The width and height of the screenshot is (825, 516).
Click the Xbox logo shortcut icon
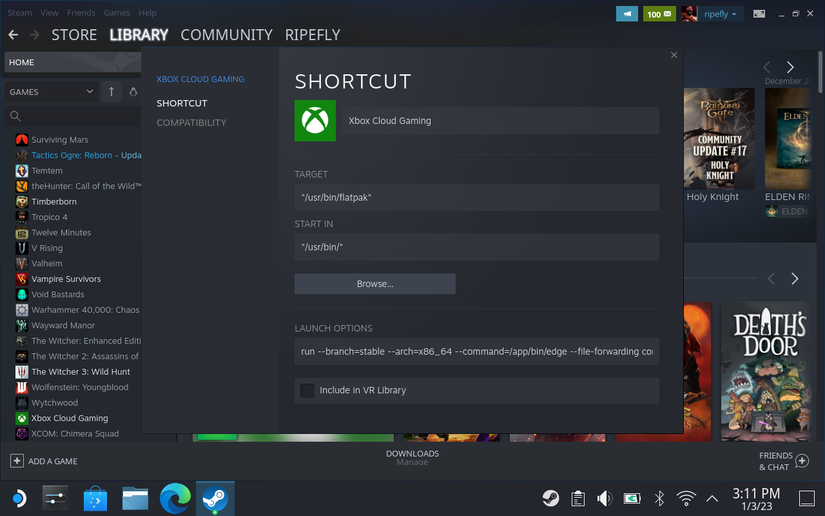[315, 121]
